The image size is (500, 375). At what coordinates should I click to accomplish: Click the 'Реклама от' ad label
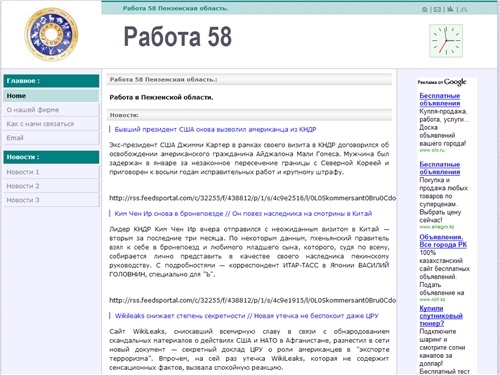[x=430, y=82]
